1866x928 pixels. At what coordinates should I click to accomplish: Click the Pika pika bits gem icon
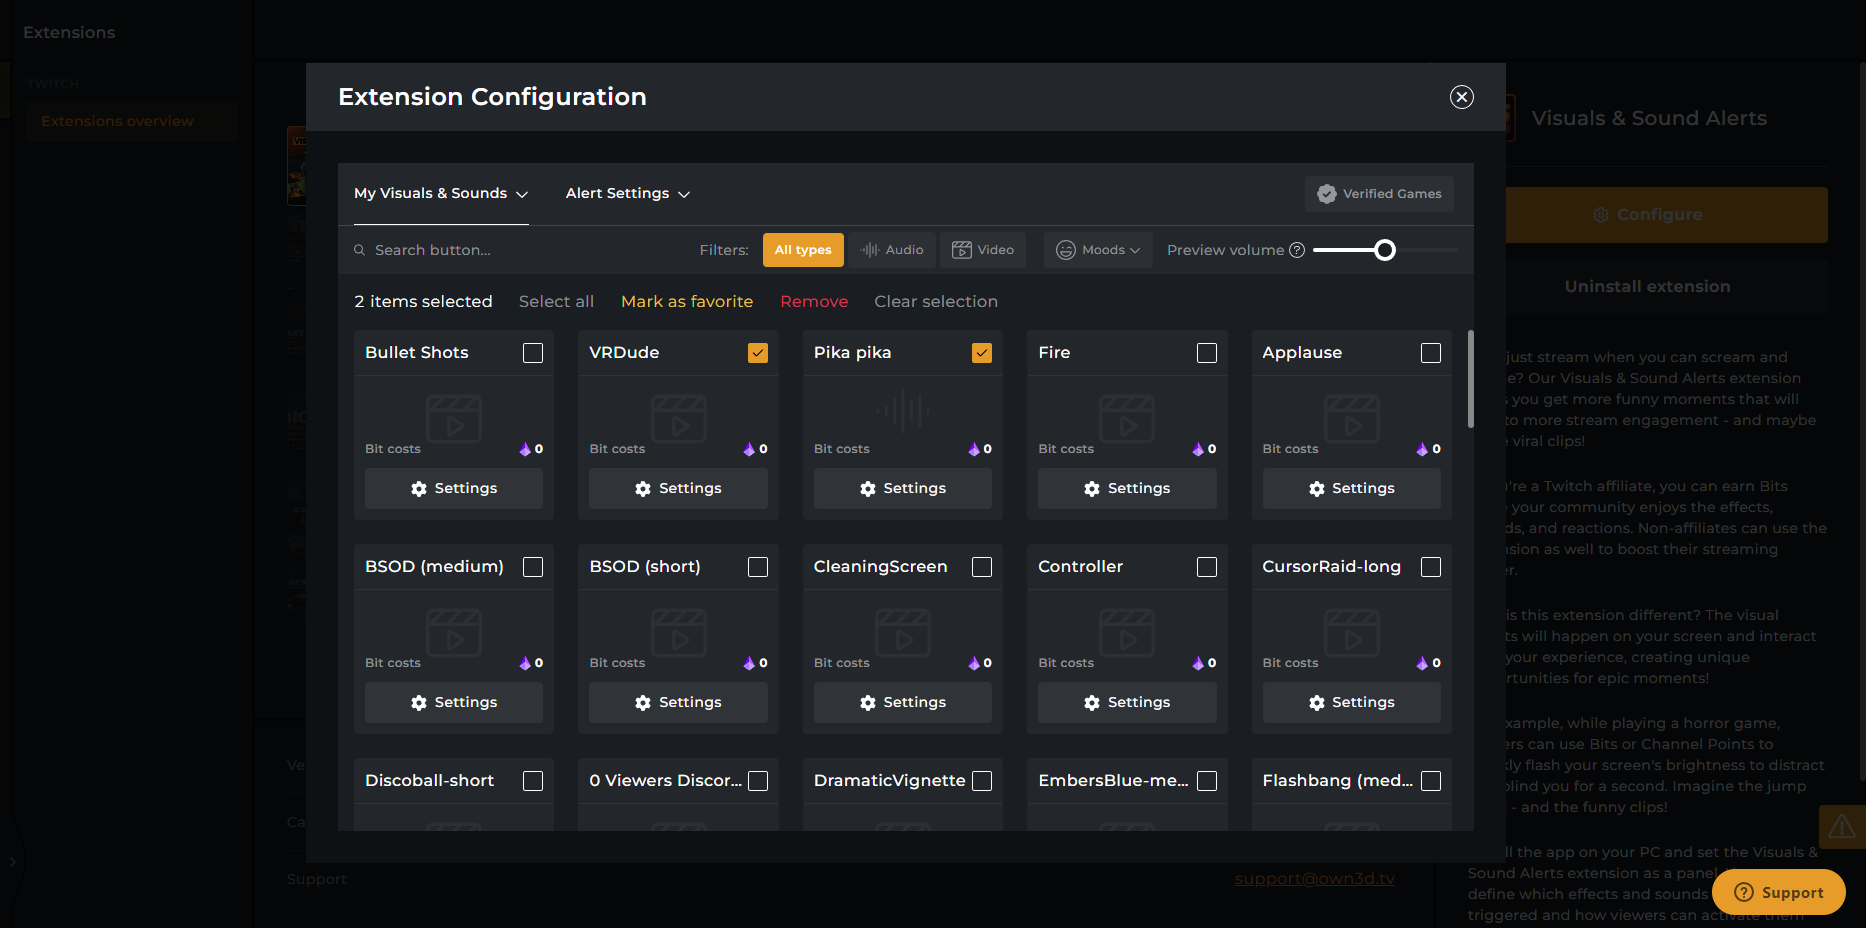(x=974, y=449)
